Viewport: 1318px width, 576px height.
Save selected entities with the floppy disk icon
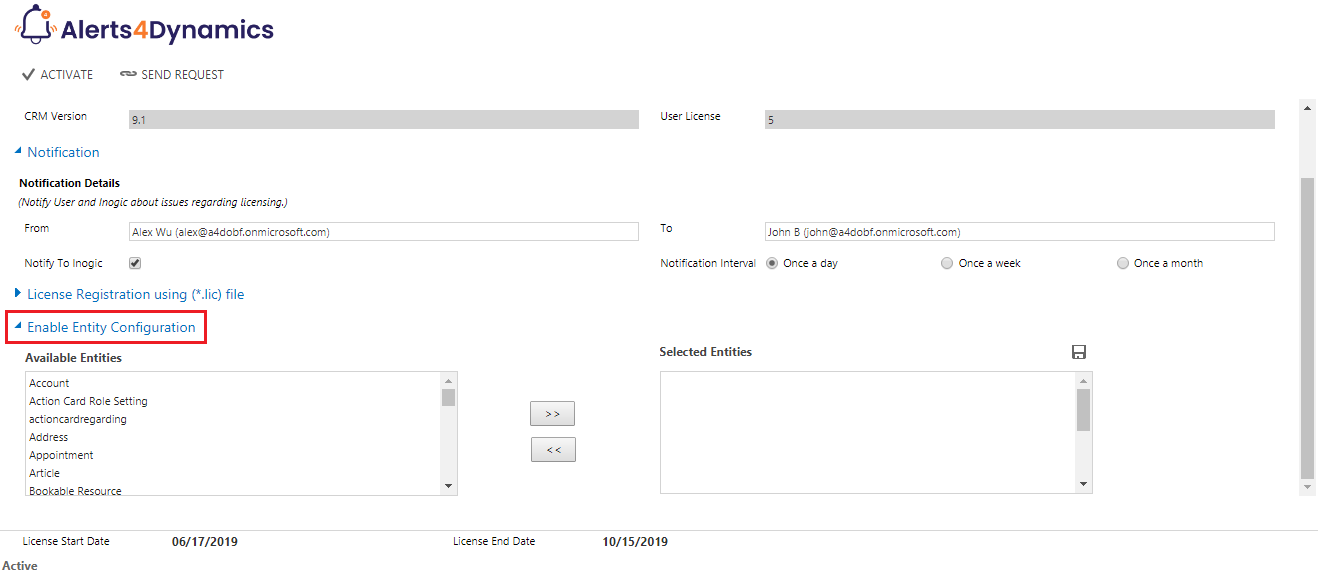click(x=1079, y=352)
